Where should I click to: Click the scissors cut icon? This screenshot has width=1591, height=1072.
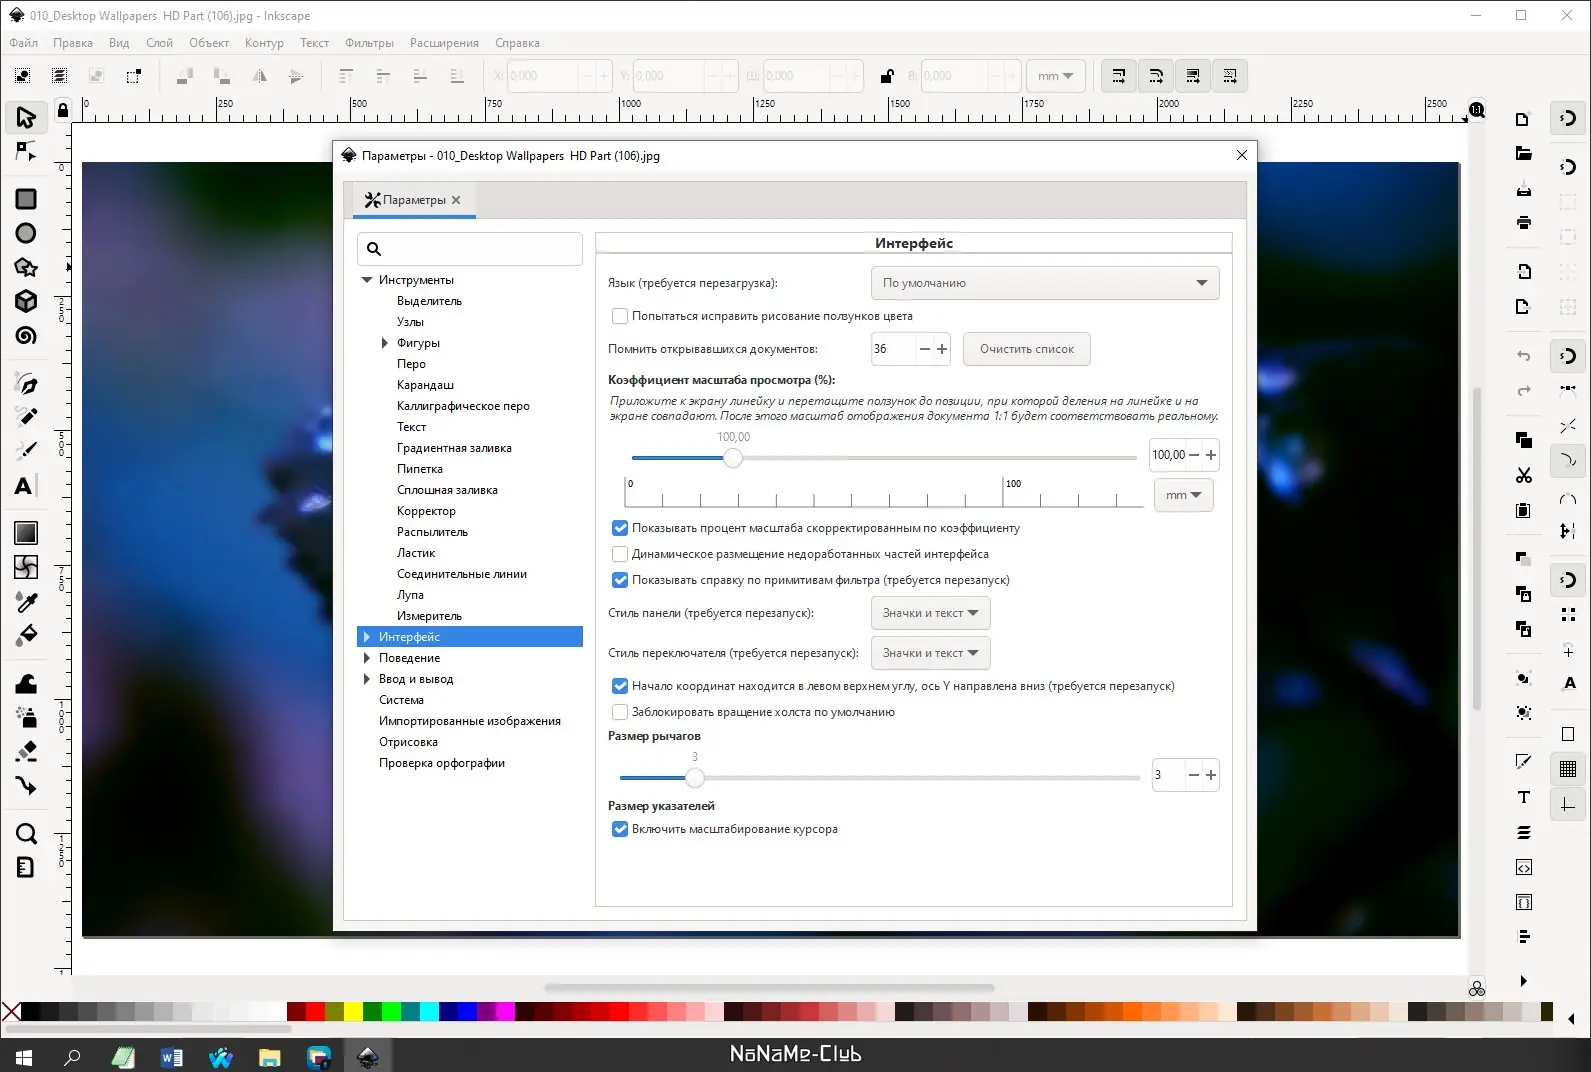click(1523, 475)
